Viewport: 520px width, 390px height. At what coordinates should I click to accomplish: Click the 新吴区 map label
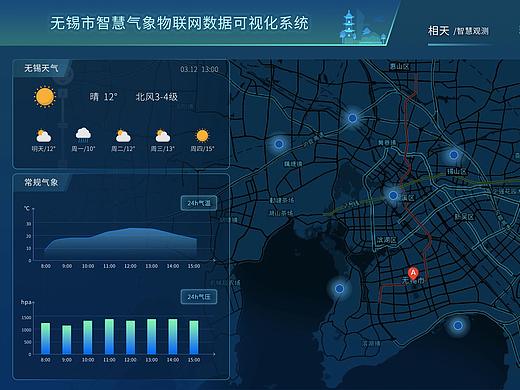[464, 217]
